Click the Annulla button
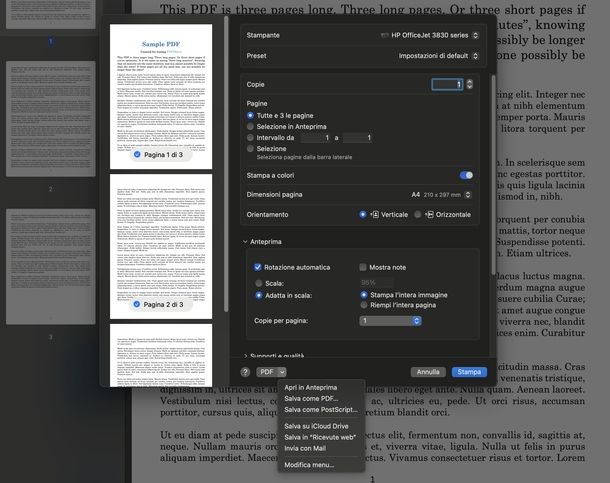610x483 pixels. click(428, 372)
